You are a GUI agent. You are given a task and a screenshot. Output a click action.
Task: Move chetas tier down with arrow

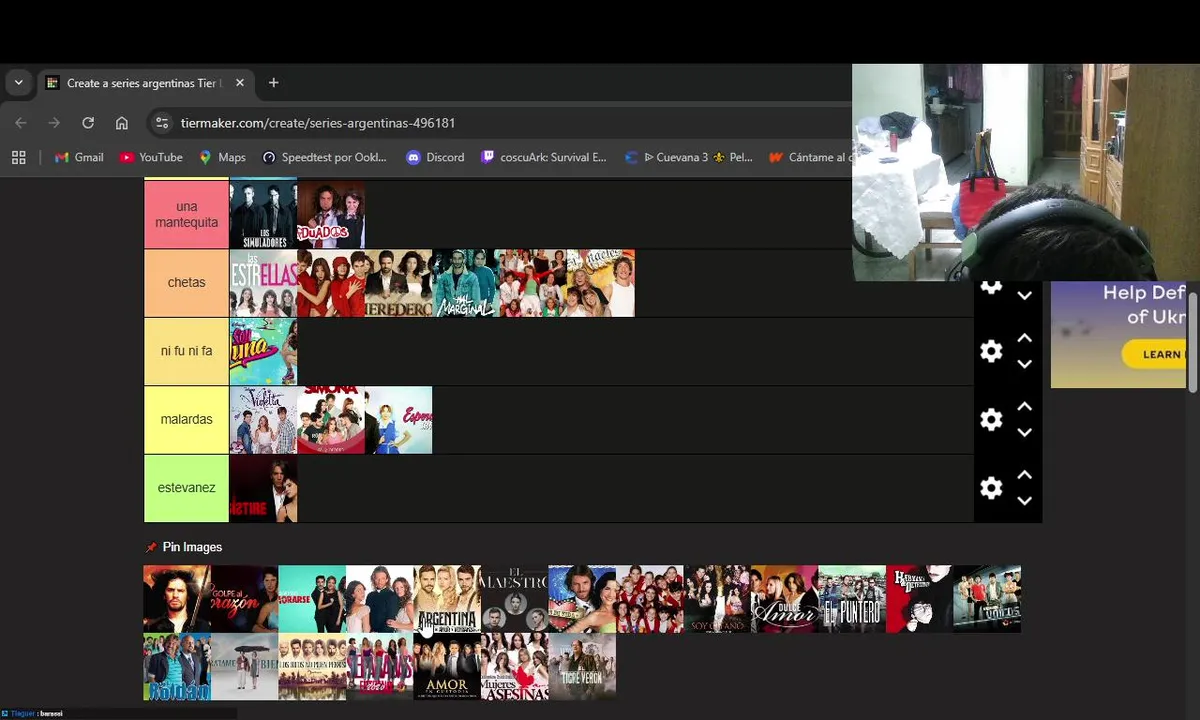[1024, 295]
